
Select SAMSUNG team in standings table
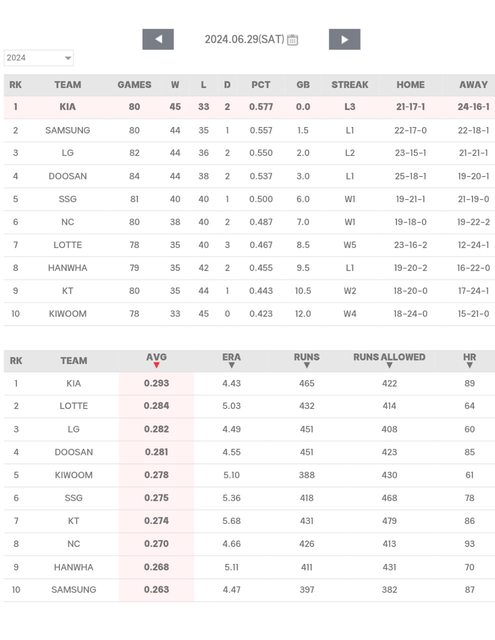click(x=68, y=130)
